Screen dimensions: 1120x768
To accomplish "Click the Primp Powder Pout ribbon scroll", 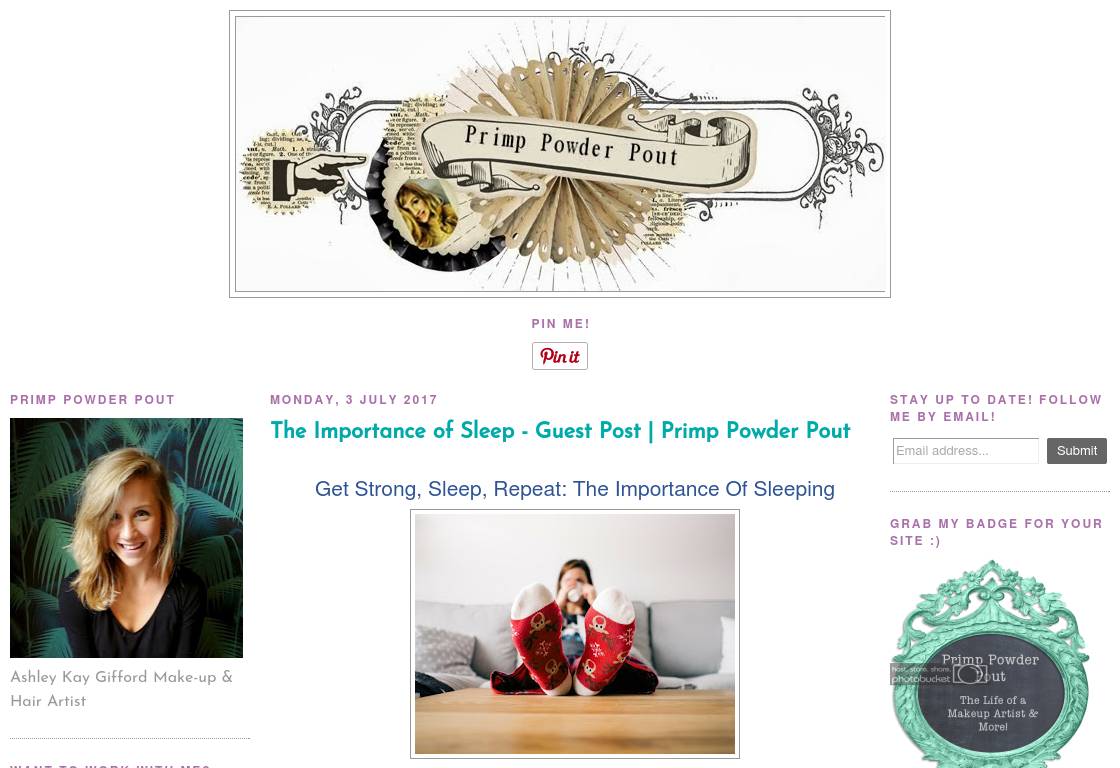I will (x=587, y=149).
